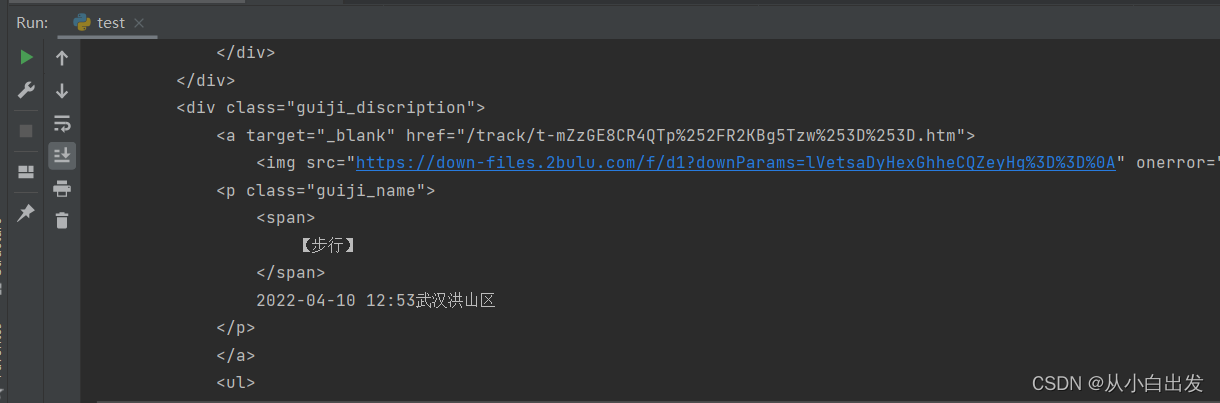Click the 2022-04-10 12:53 output line

coord(376,299)
